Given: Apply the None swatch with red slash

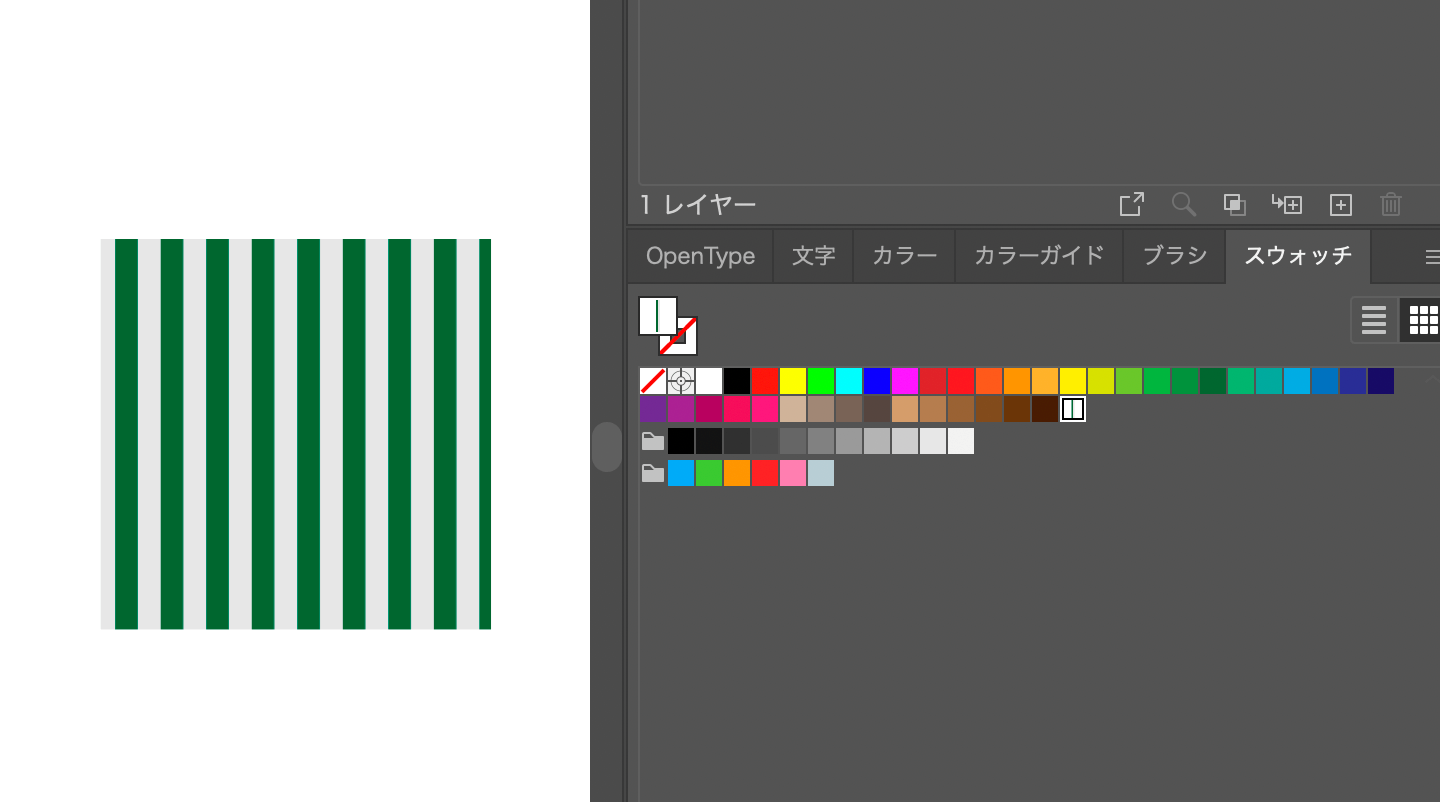Looking at the screenshot, I should (x=652, y=381).
